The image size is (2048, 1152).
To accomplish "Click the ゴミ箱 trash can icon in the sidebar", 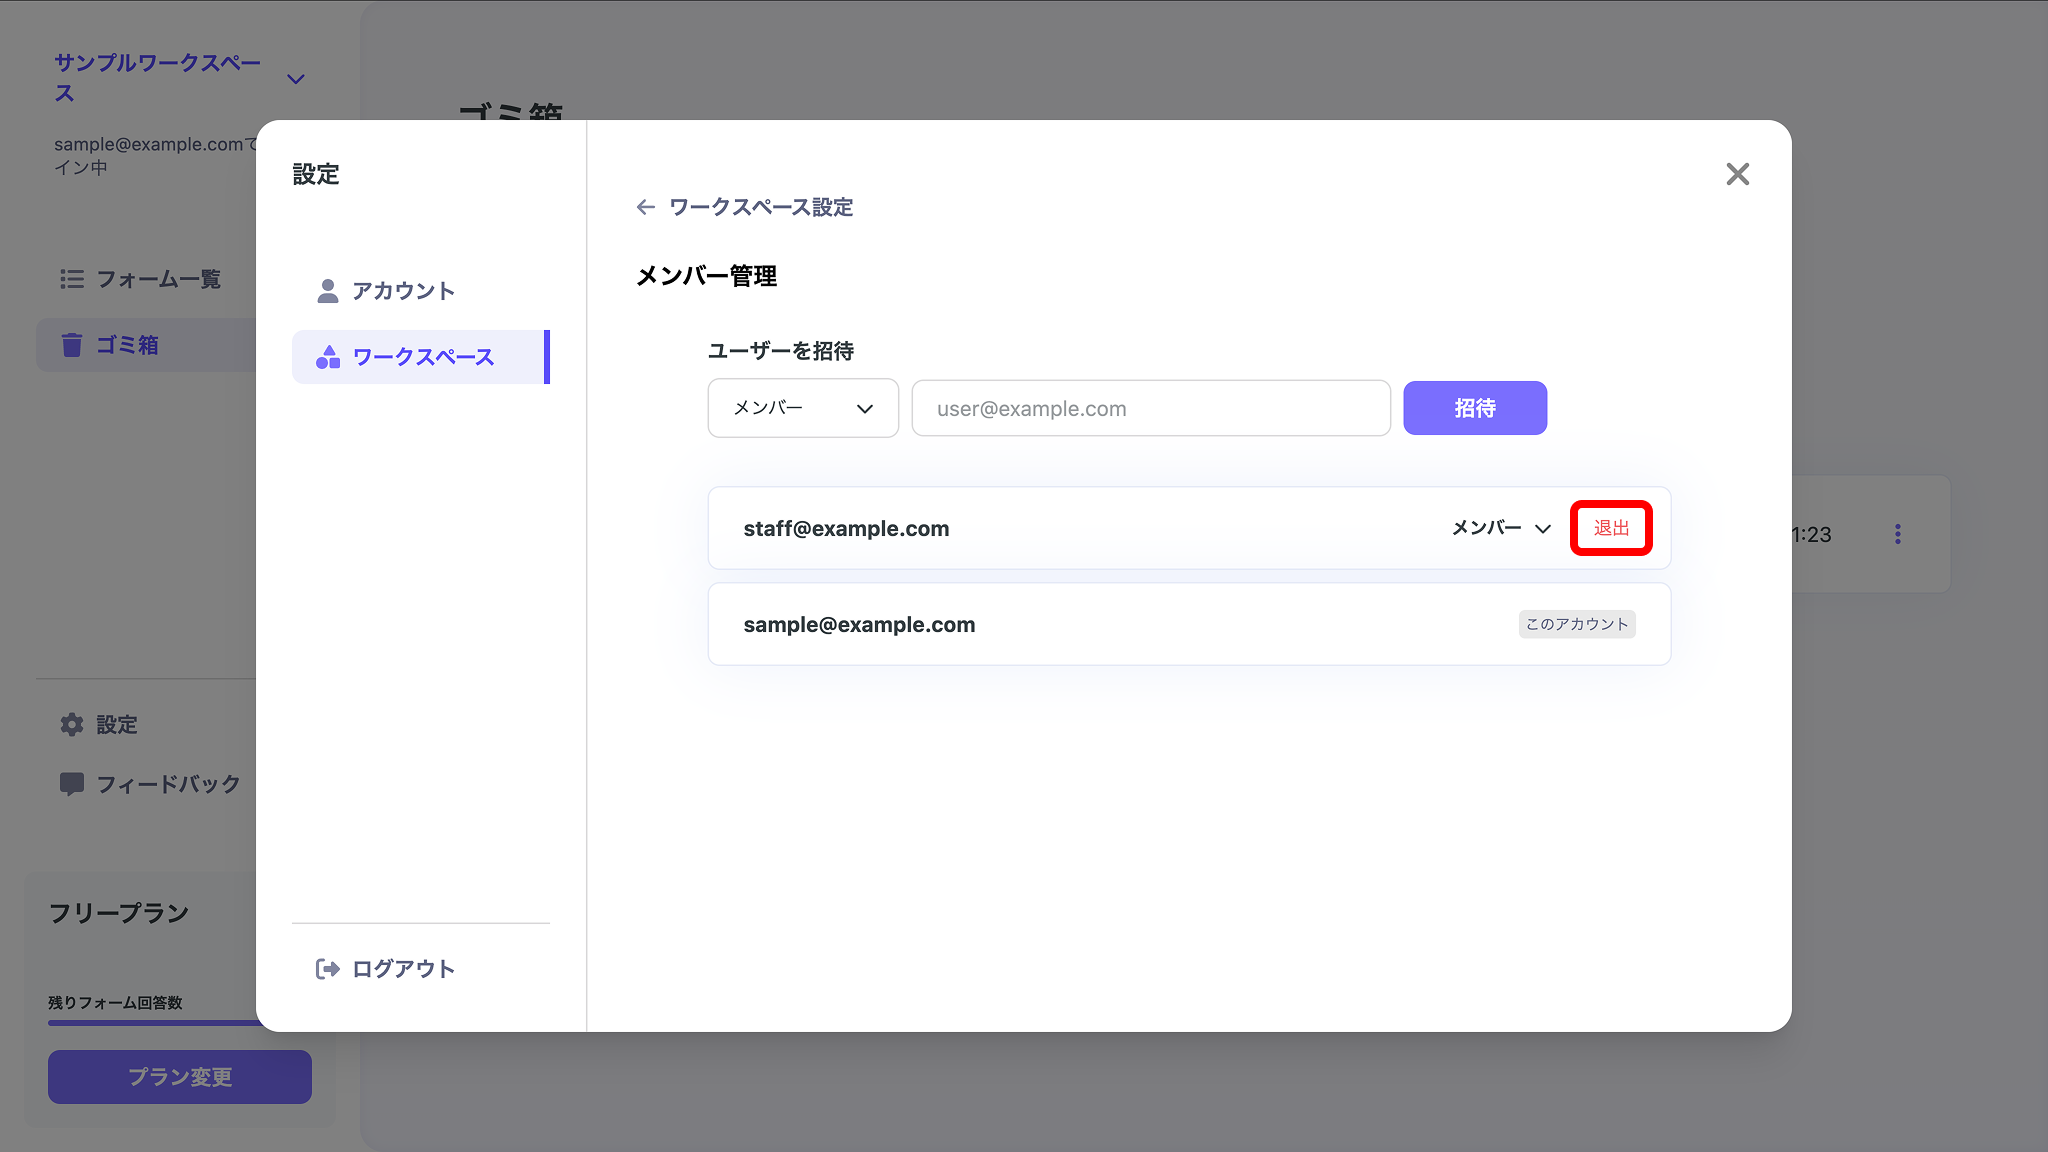I will coord(72,345).
